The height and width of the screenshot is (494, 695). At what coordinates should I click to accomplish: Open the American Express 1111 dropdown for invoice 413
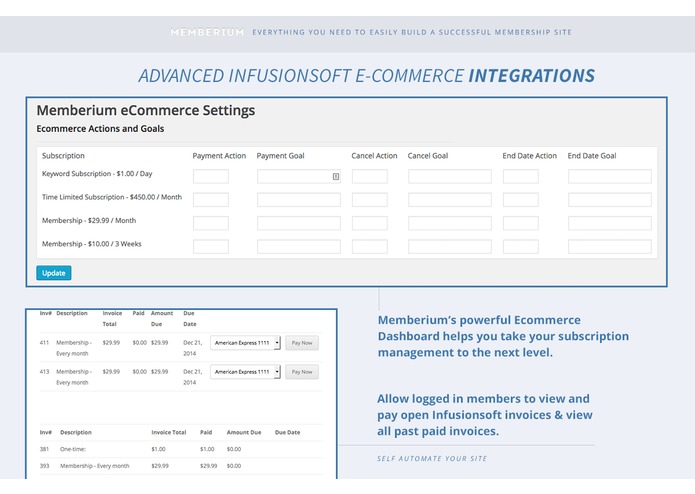click(246, 372)
